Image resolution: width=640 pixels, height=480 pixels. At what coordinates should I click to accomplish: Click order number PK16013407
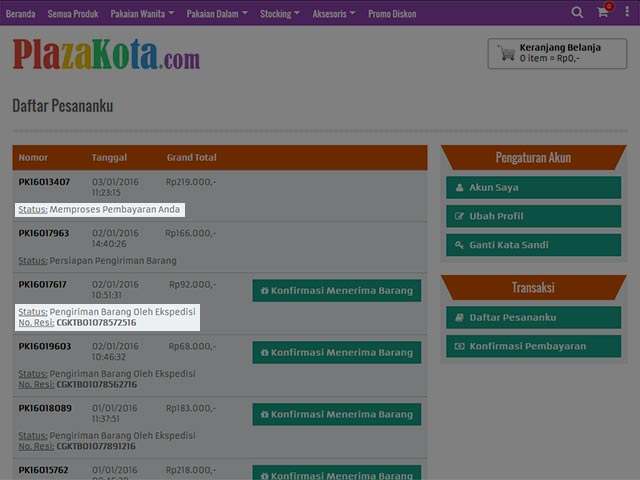44,182
